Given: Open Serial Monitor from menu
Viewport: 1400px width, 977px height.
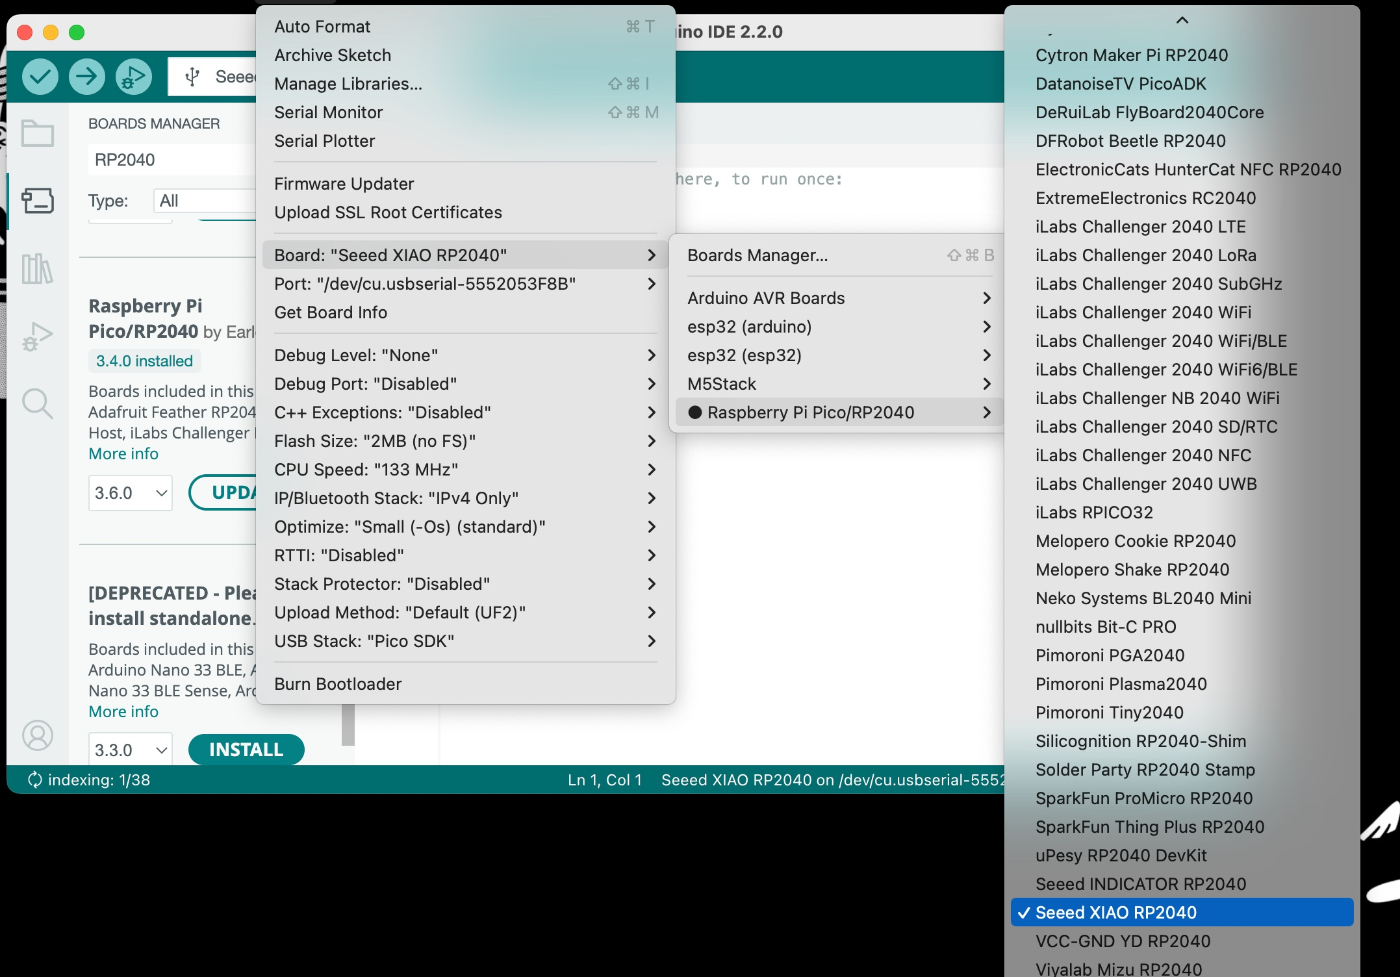Looking at the screenshot, I should pos(465,112).
